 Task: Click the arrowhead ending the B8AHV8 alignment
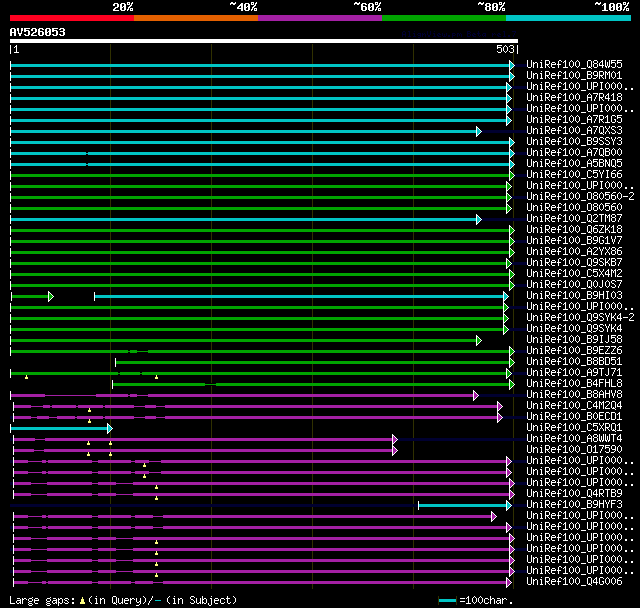tap(476, 395)
